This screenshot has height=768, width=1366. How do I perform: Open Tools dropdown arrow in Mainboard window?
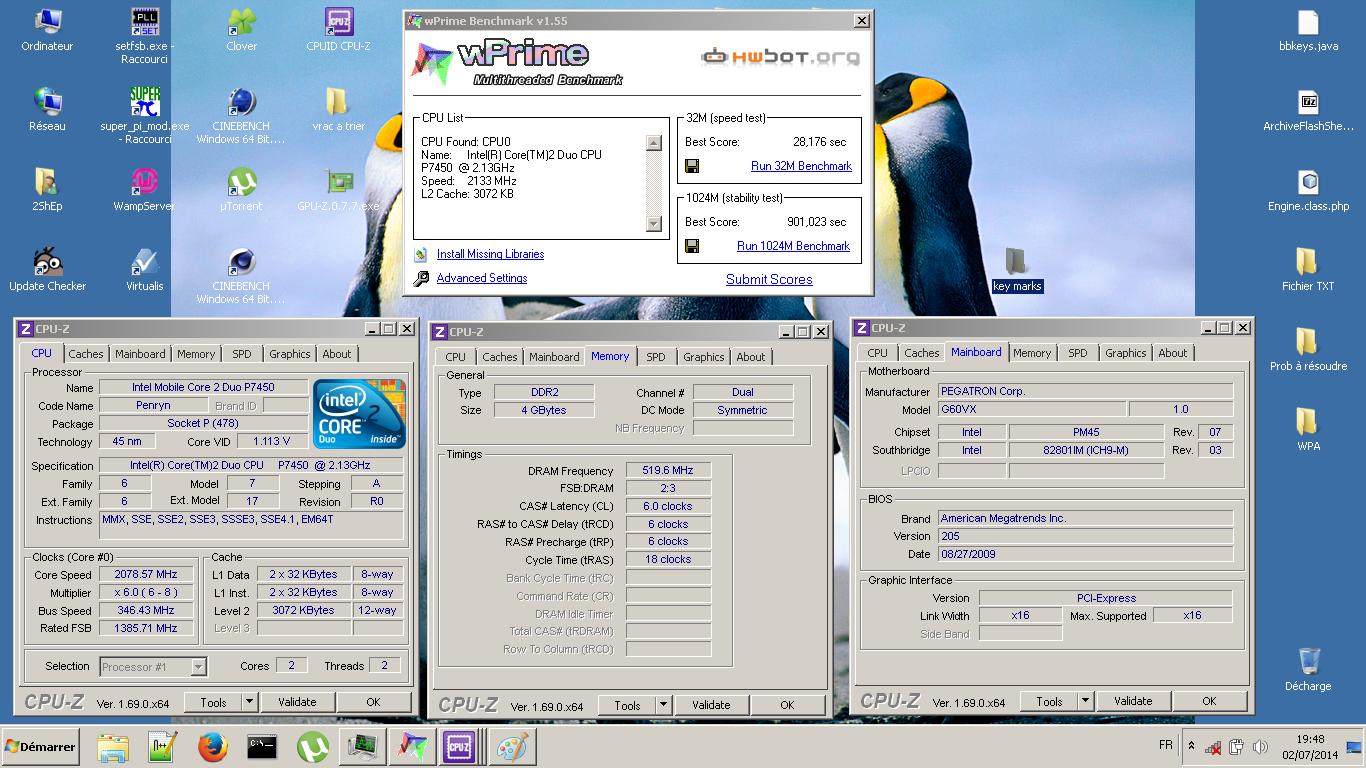click(1086, 701)
